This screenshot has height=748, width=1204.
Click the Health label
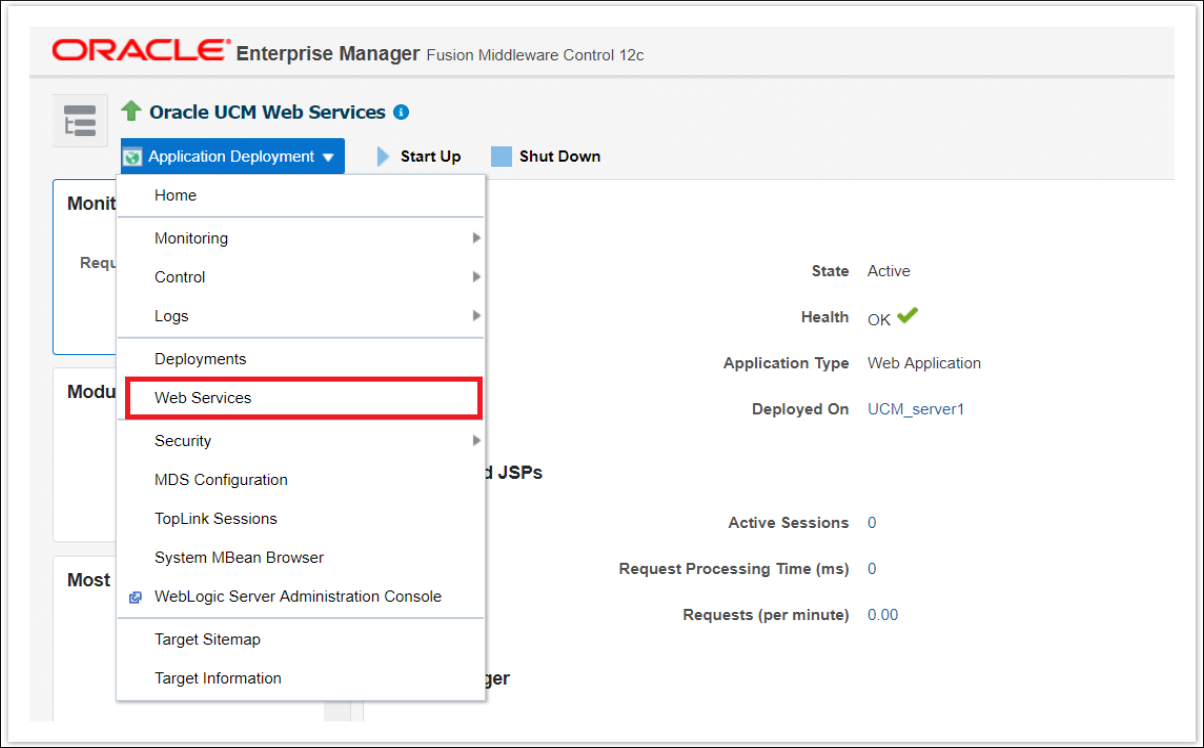coord(825,317)
